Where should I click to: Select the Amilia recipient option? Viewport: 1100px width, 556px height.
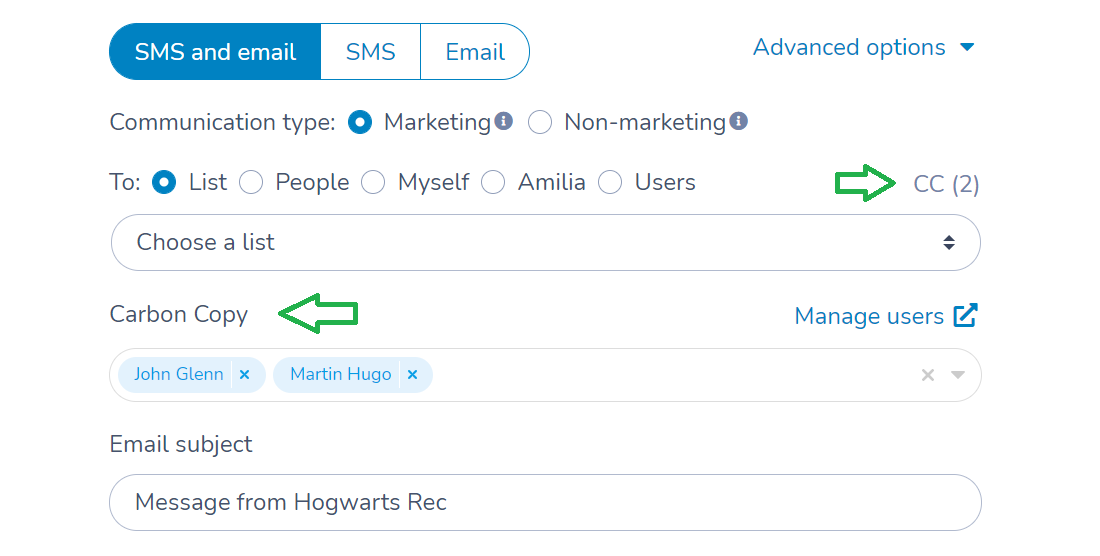click(493, 182)
